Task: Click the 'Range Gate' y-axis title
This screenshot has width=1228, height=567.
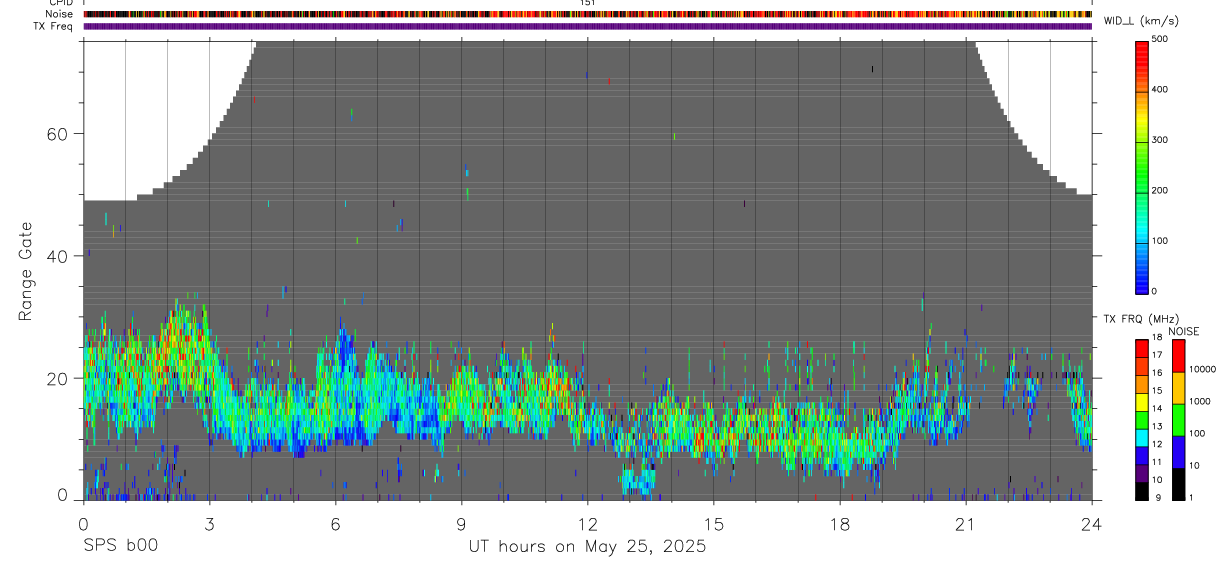Action: pyautogui.click(x=27, y=272)
